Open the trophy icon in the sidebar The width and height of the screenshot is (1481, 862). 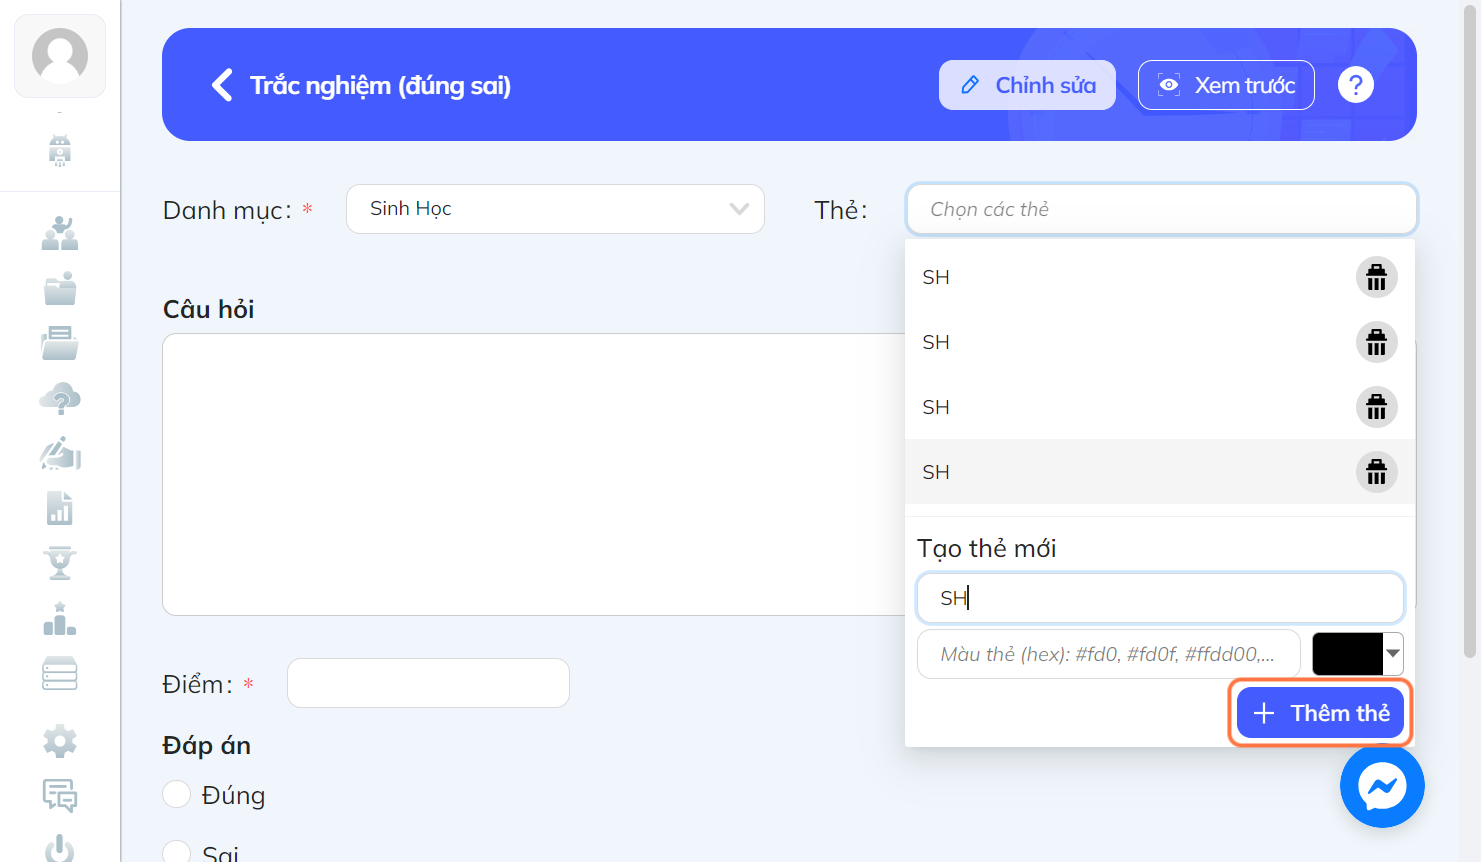60,563
